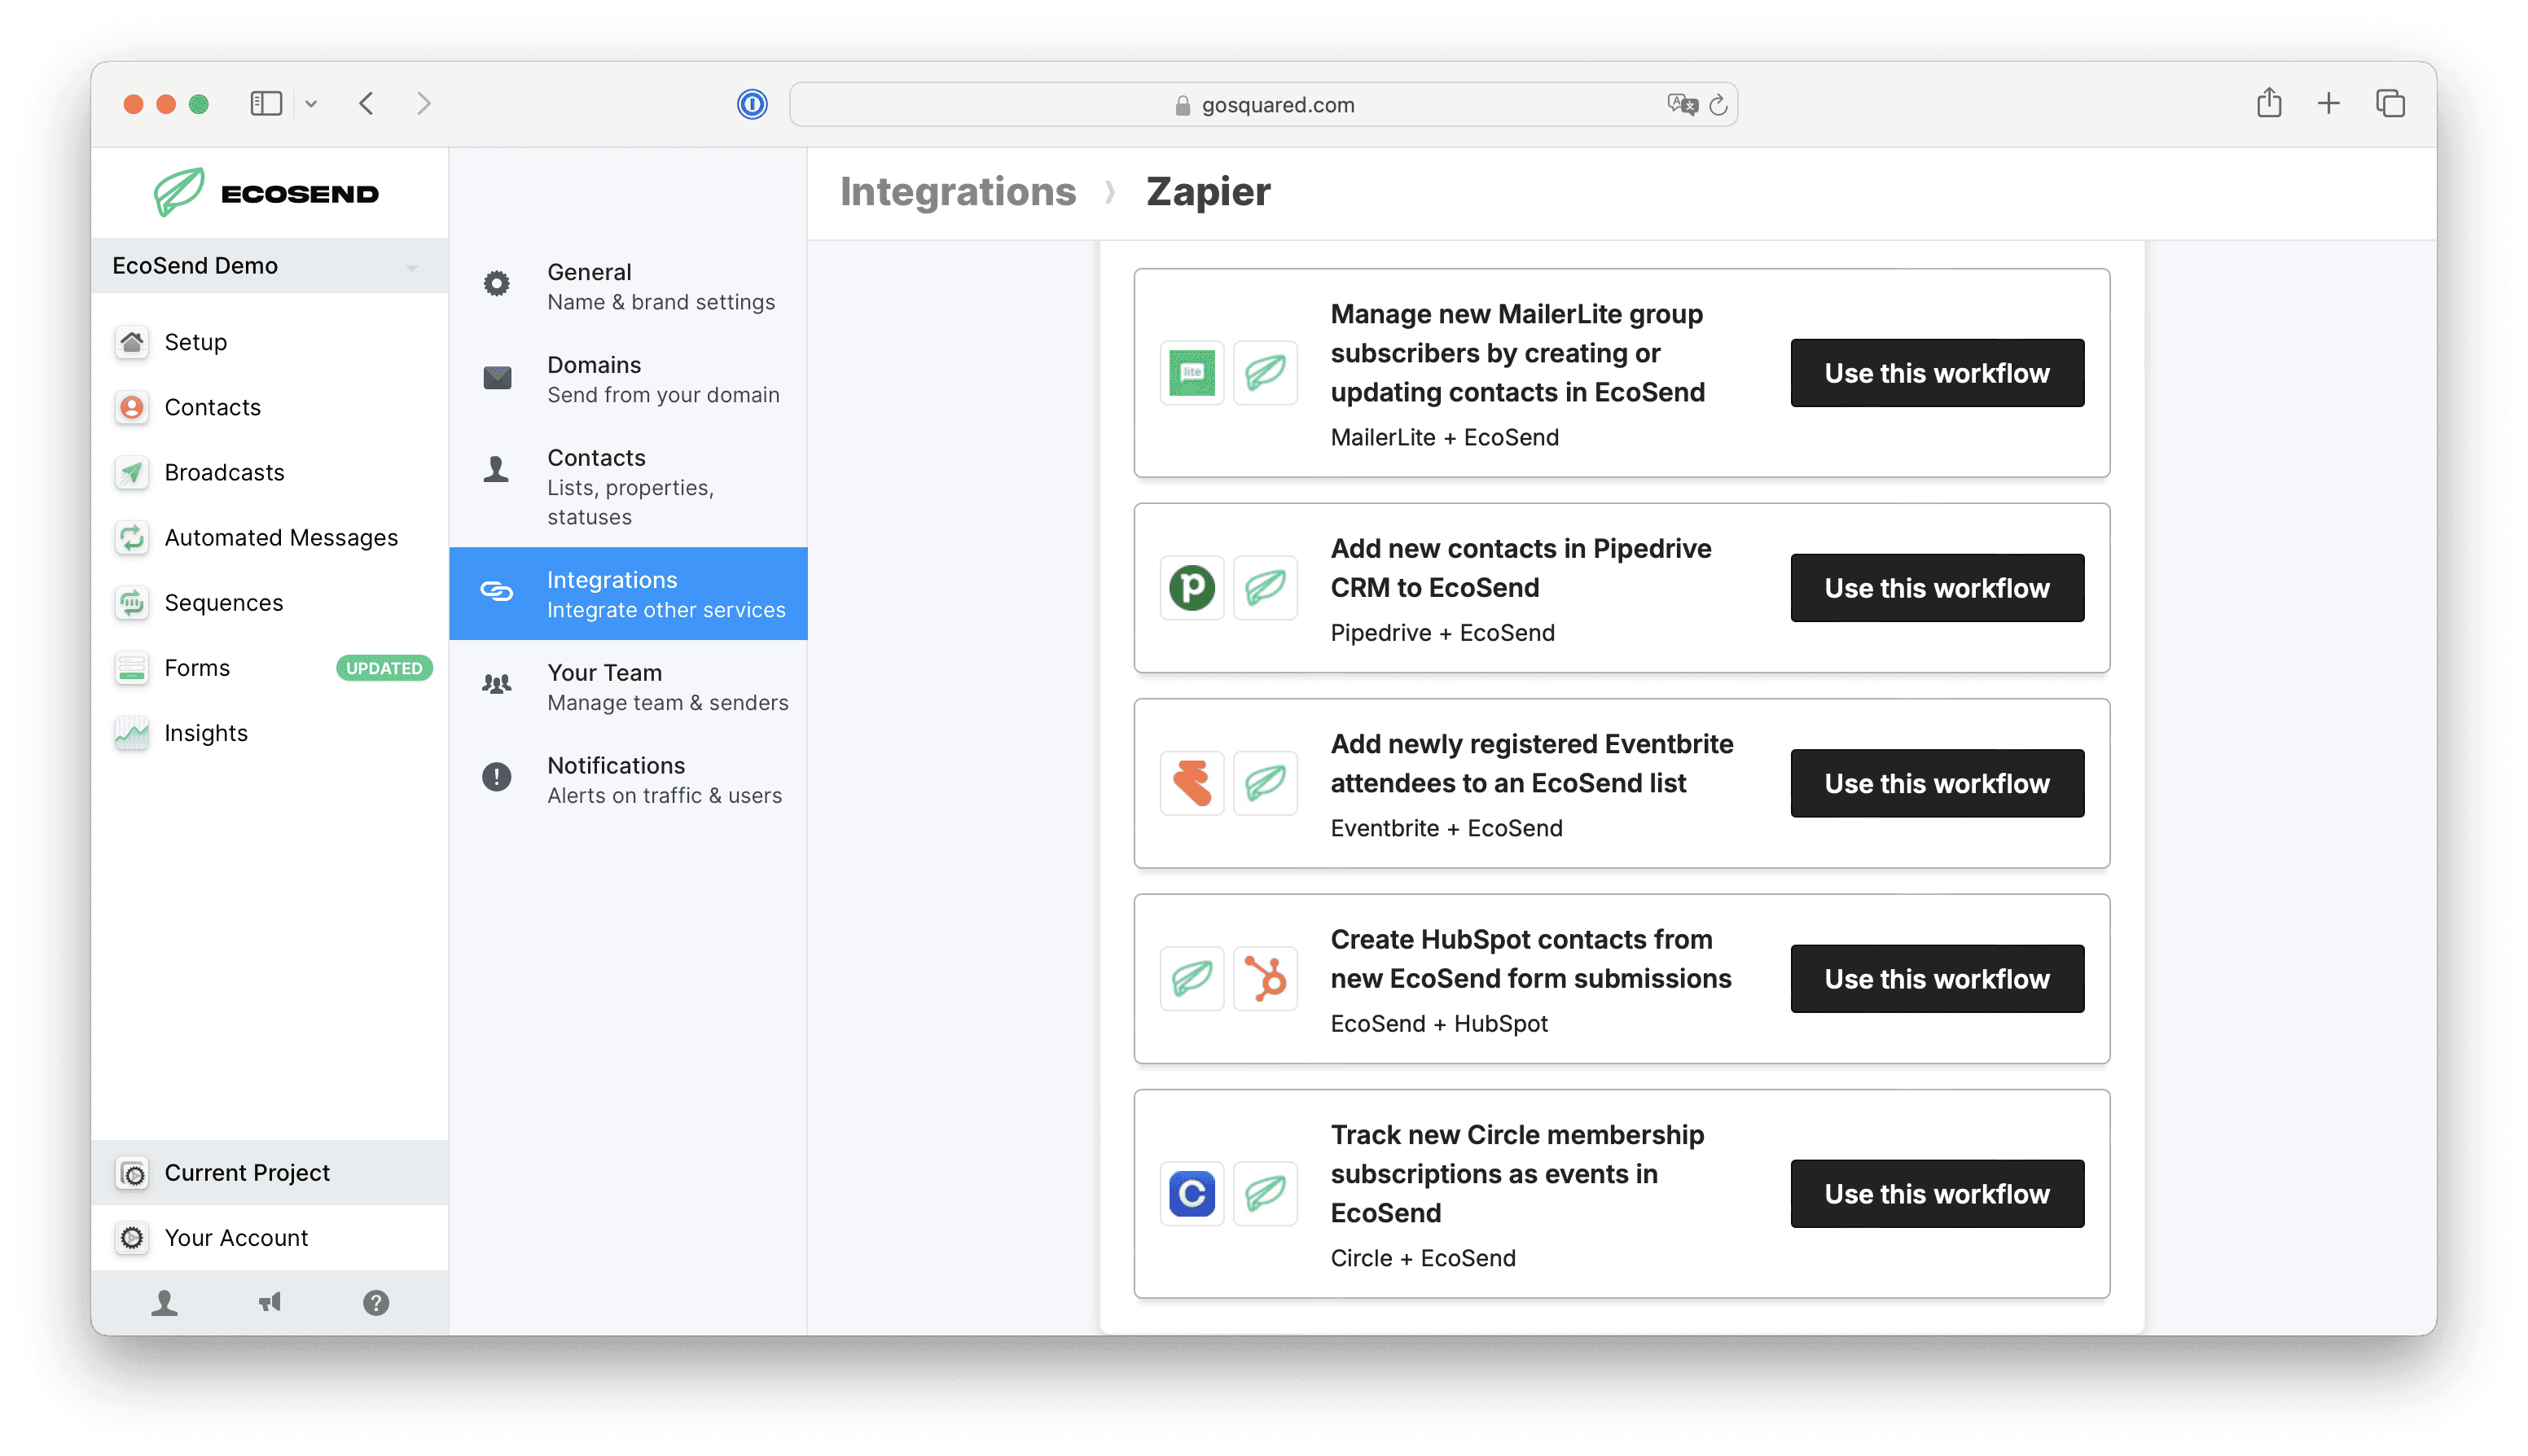Select the Integrations settings tab
Screen dimensions: 2528x1456
pyautogui.click(x=628, y=594)
